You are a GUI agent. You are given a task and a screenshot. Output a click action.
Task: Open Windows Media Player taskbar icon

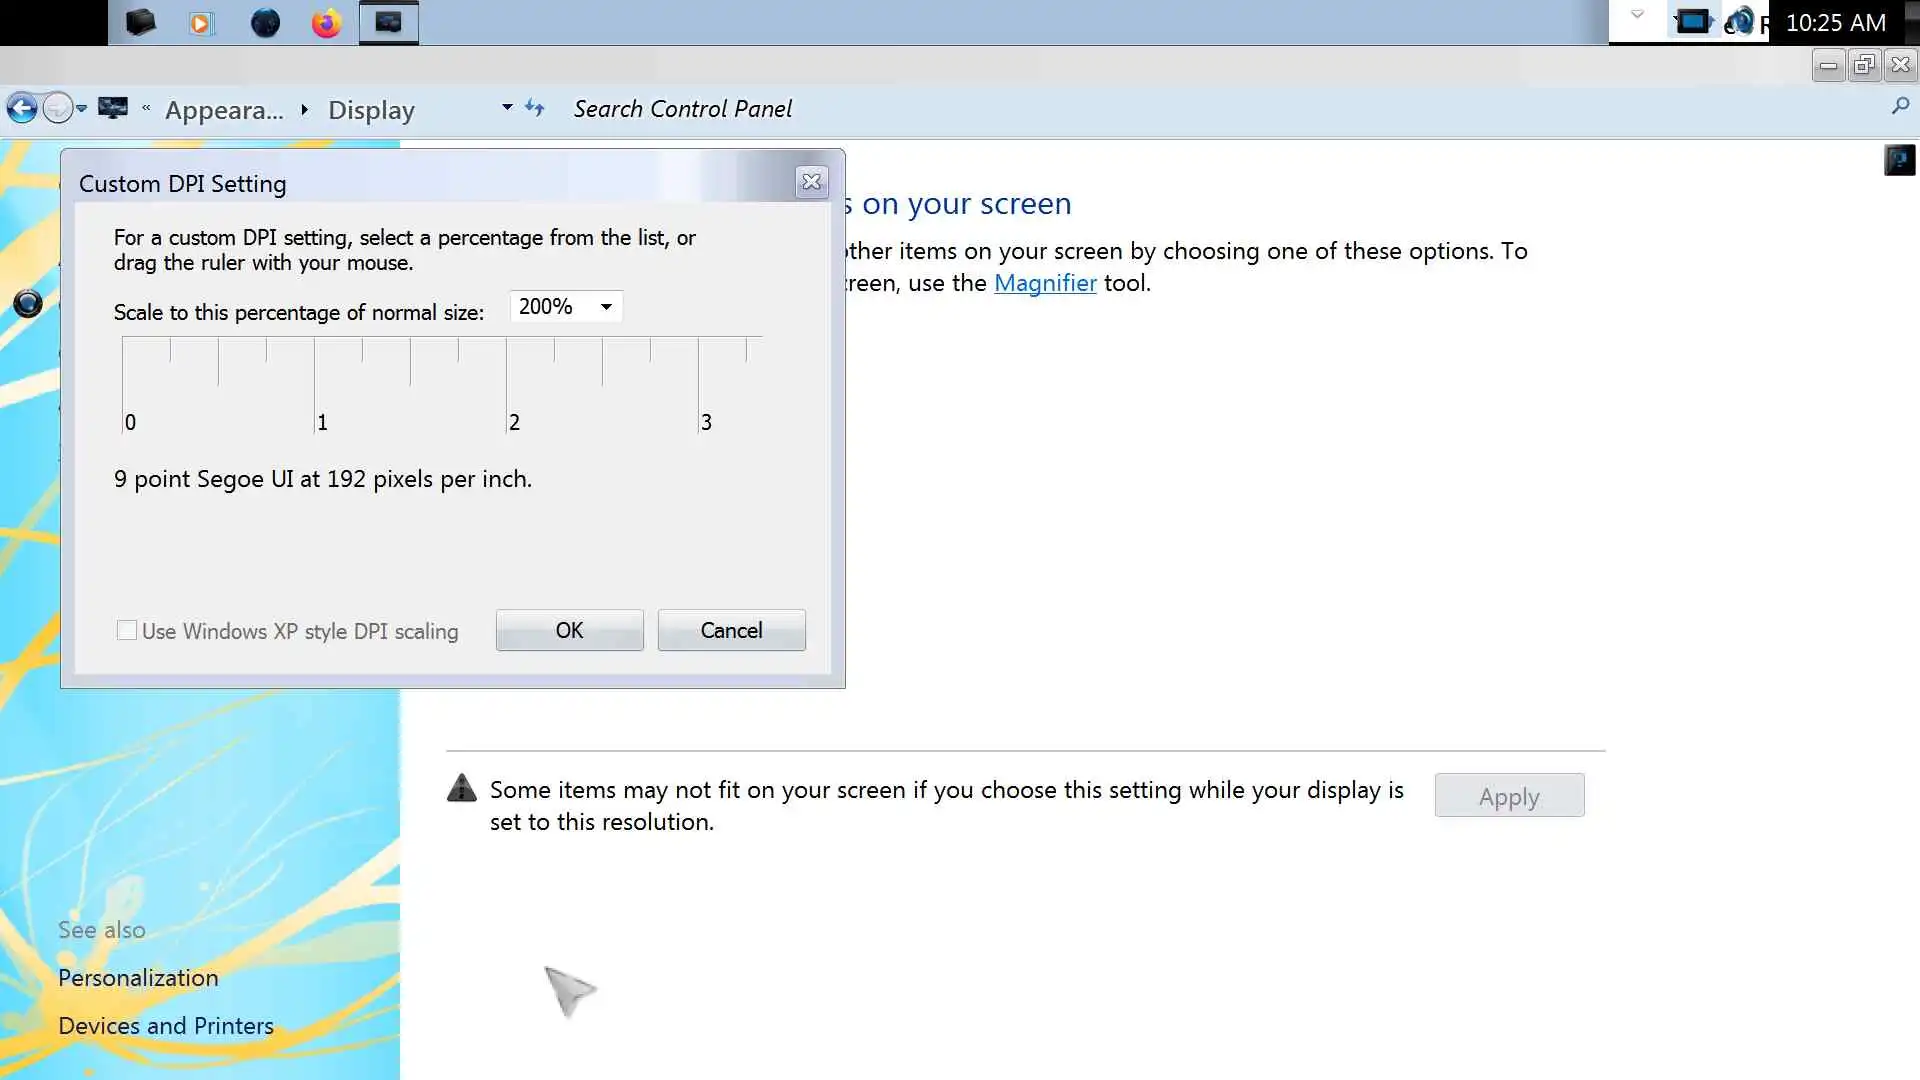[201, 23]
